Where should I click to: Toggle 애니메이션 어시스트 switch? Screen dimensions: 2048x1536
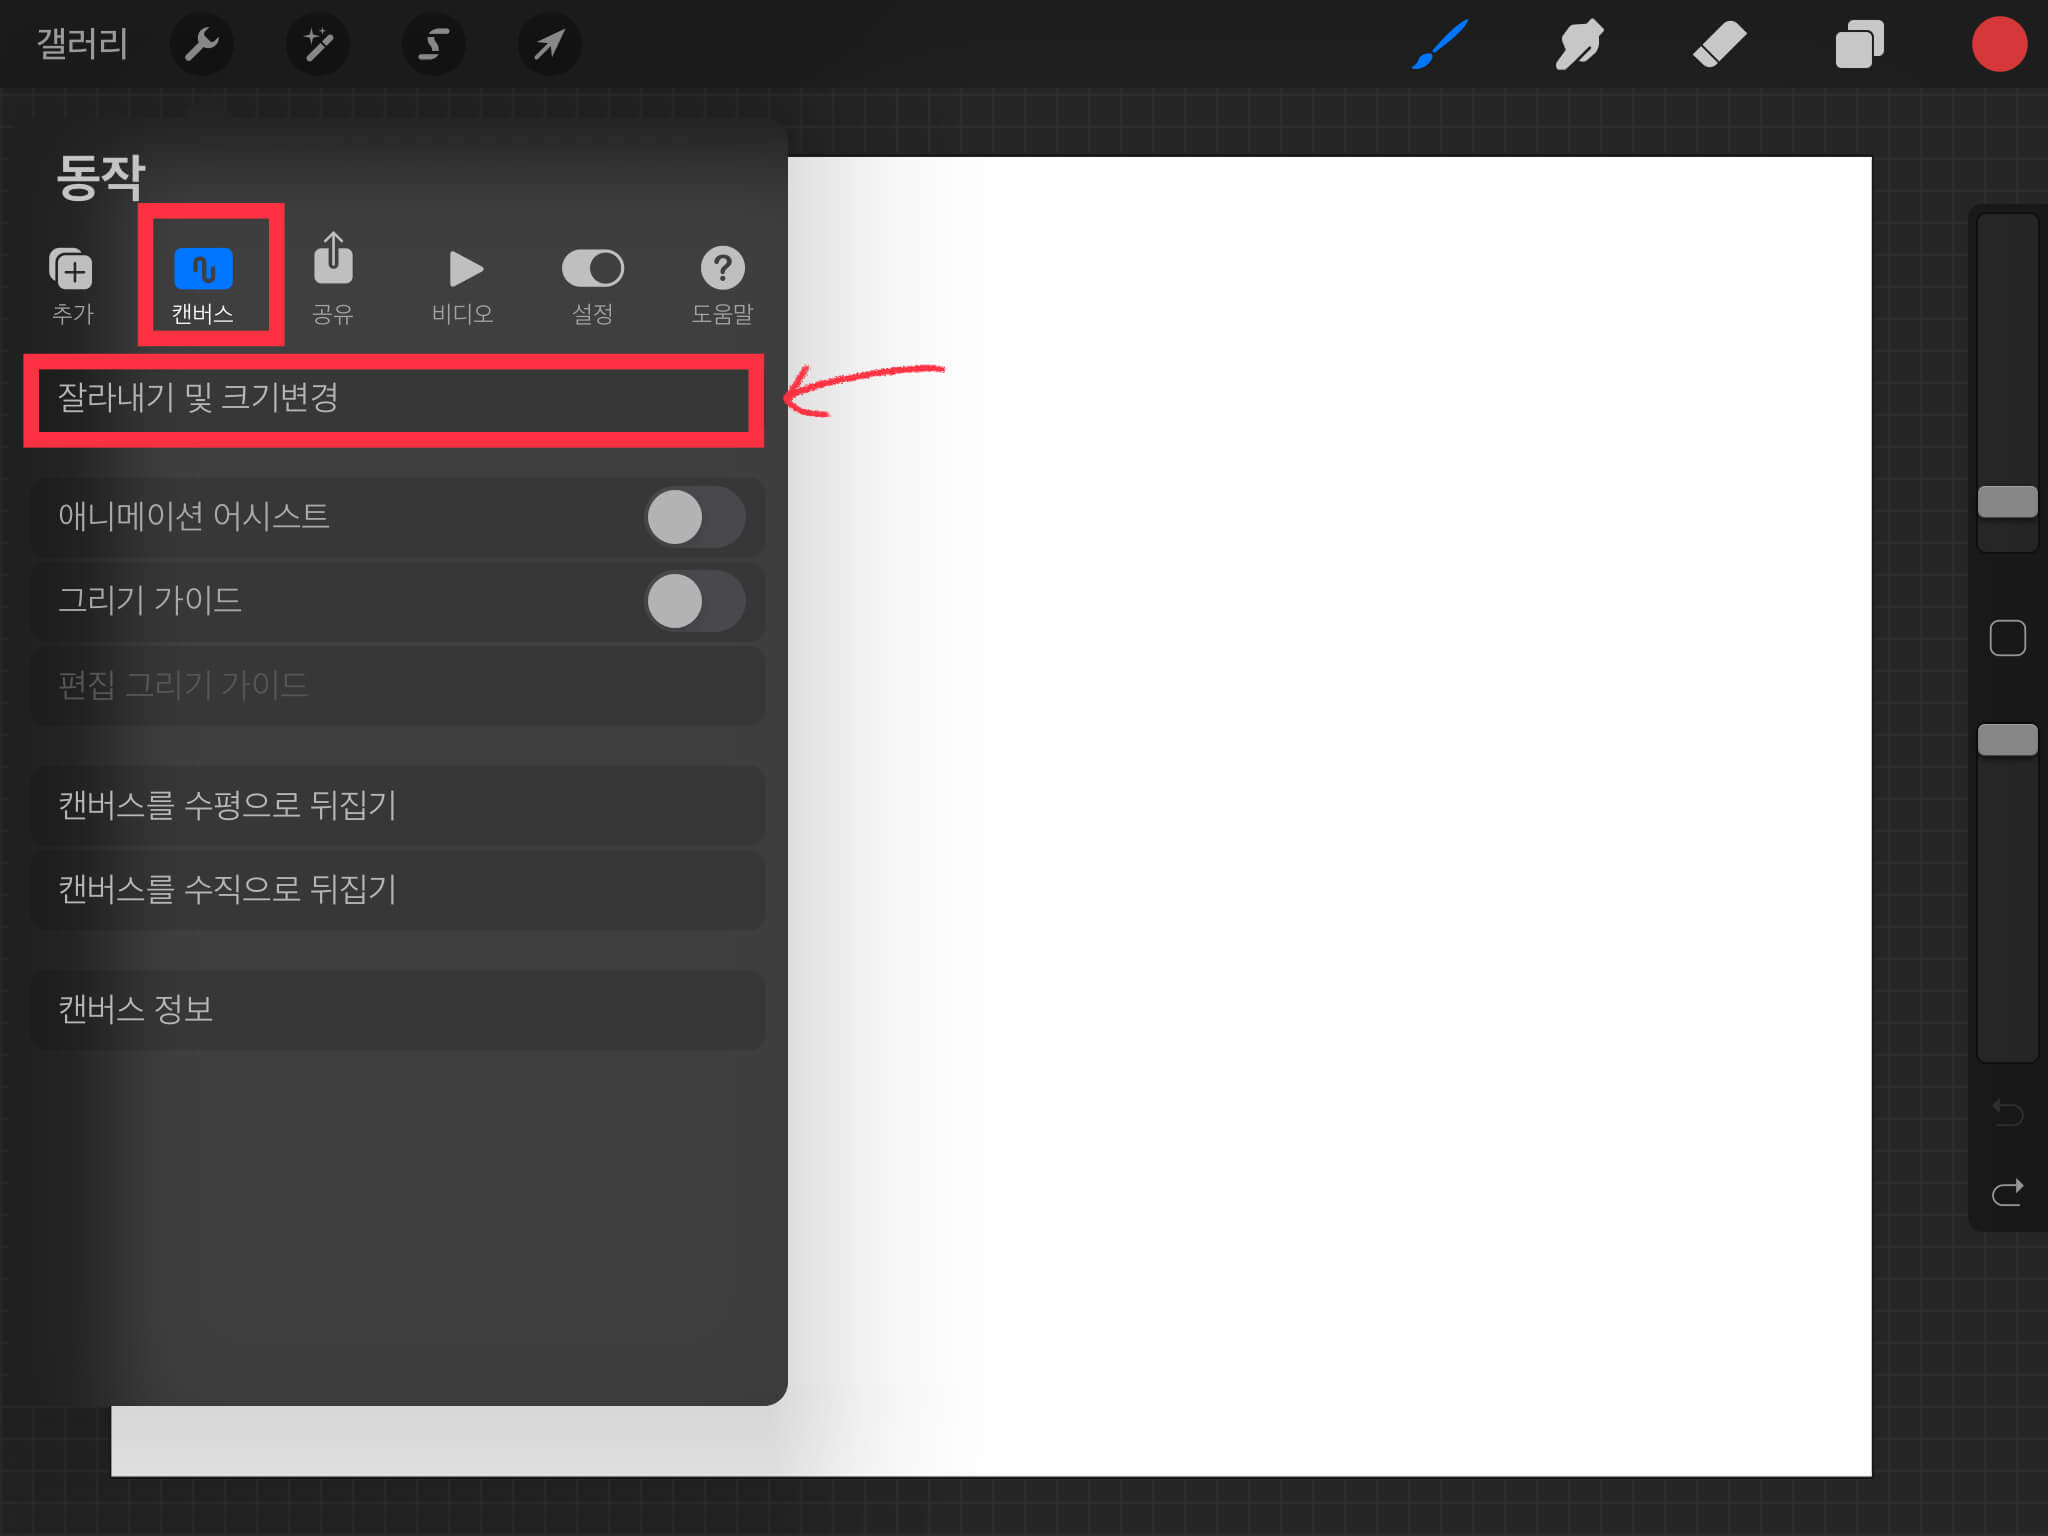click(x=695, y=517)
